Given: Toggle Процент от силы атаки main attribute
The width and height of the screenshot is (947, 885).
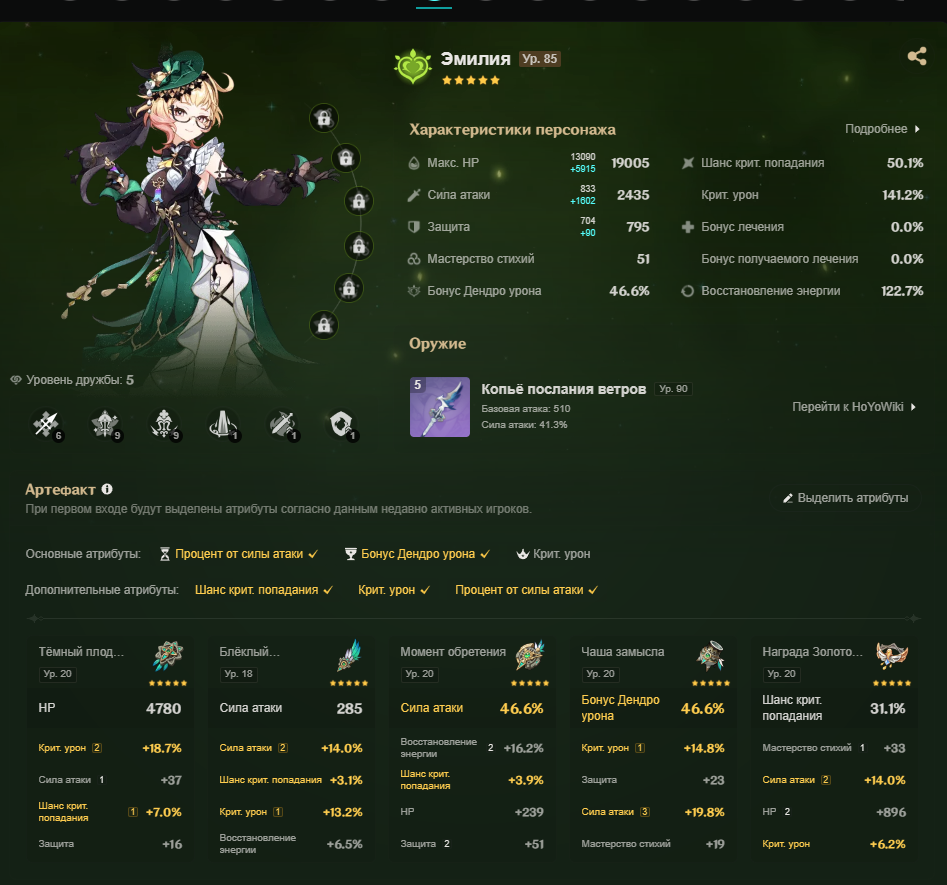Looking at the screenshot, I should [239, 554].
